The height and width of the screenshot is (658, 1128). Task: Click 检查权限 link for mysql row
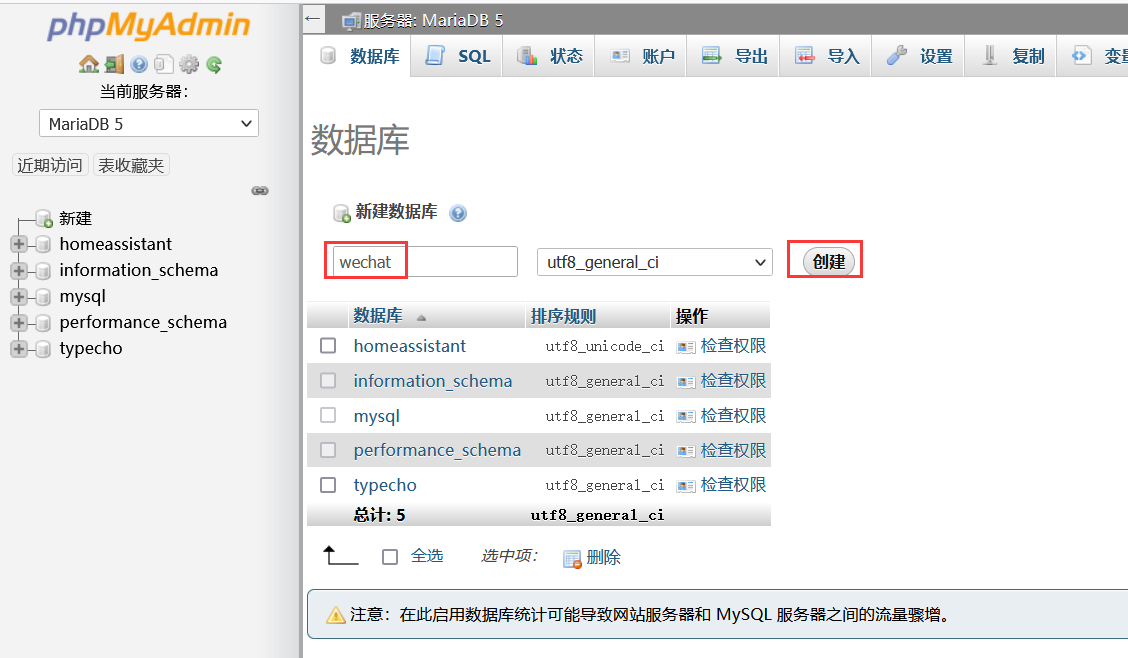click(x=733, y=415)
